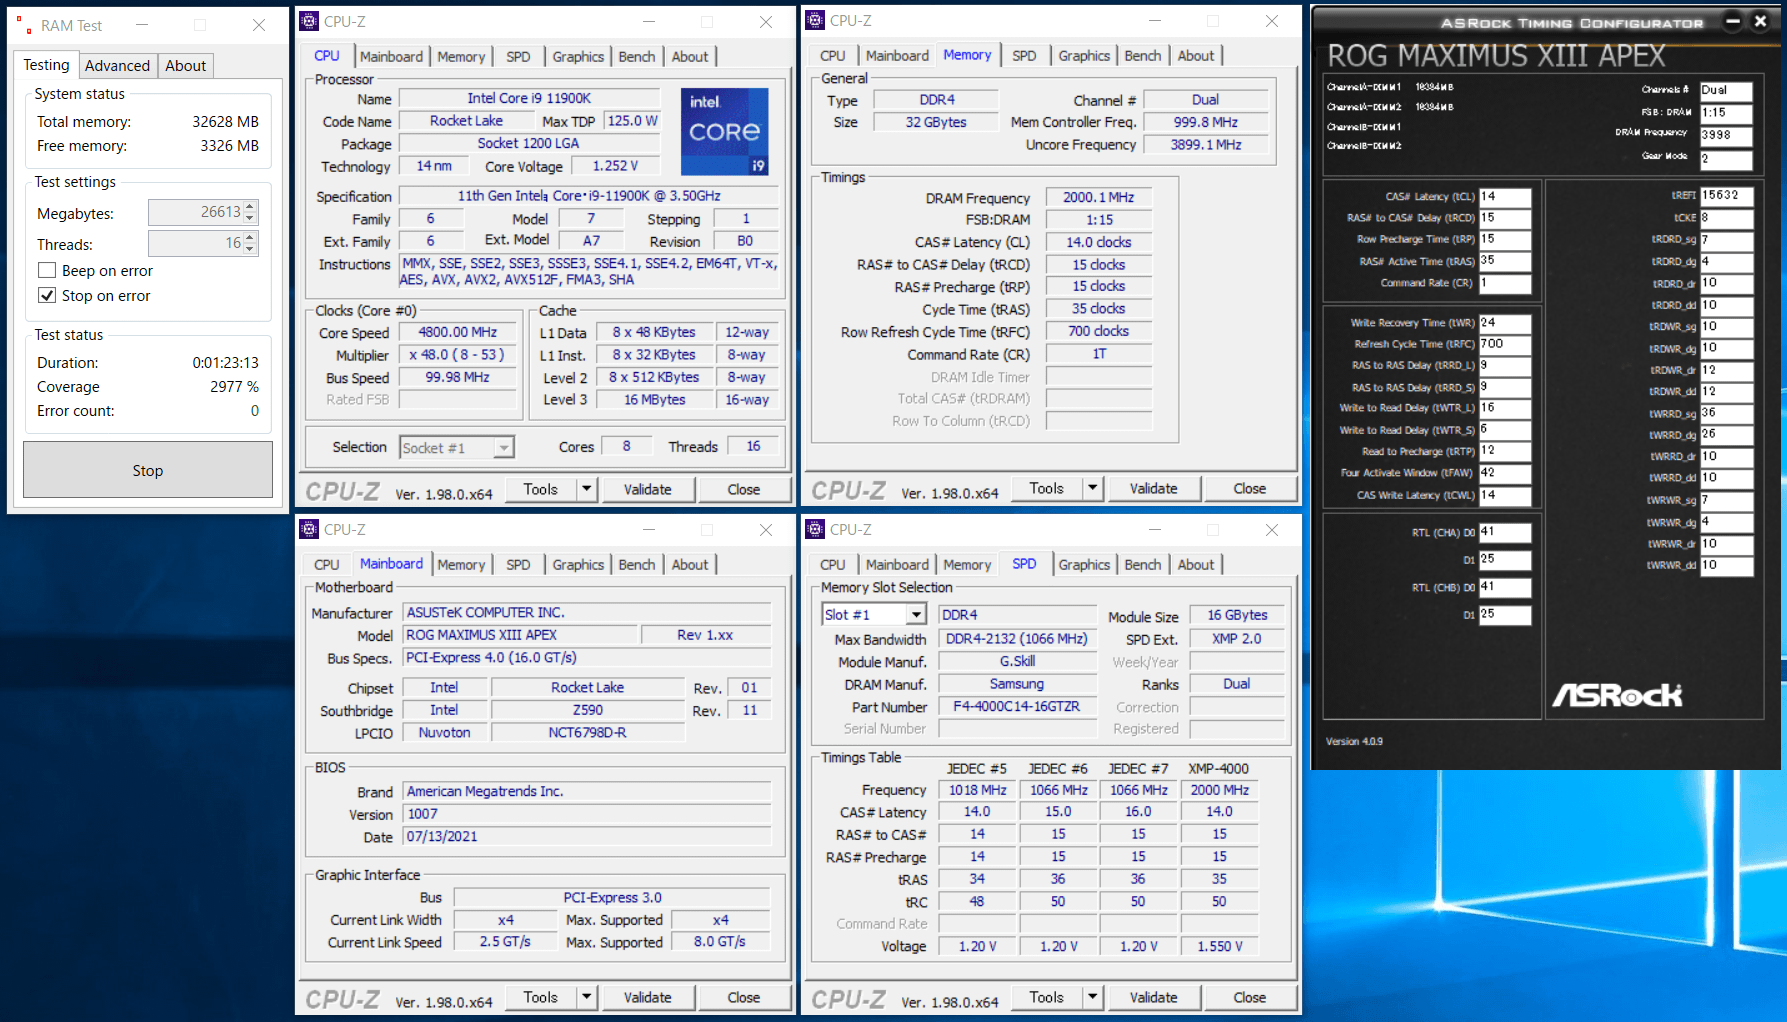This screenshot has width=1787, height=1022.
Task: Click Validate in the SPD tab window
Action: pyautogui.click(x=1154, y=997)
